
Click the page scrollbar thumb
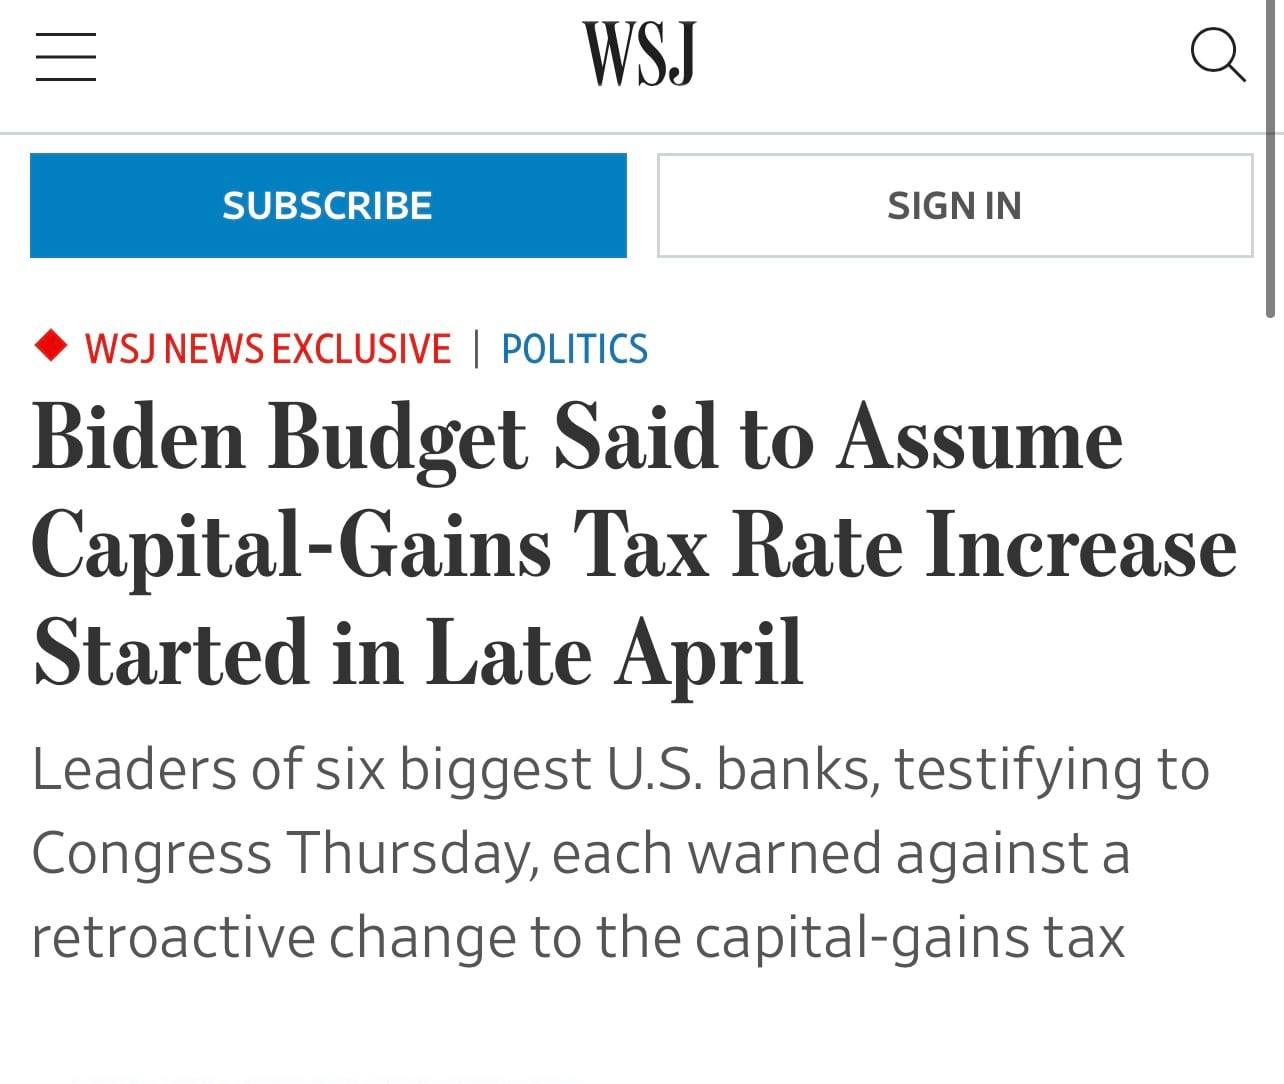coord(1270,158)
